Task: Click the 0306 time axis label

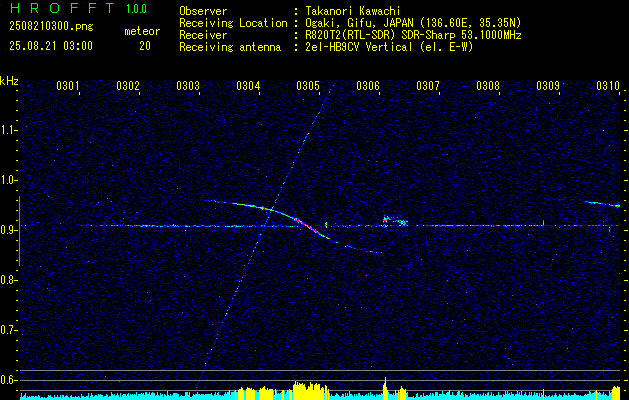Action: 368,85
